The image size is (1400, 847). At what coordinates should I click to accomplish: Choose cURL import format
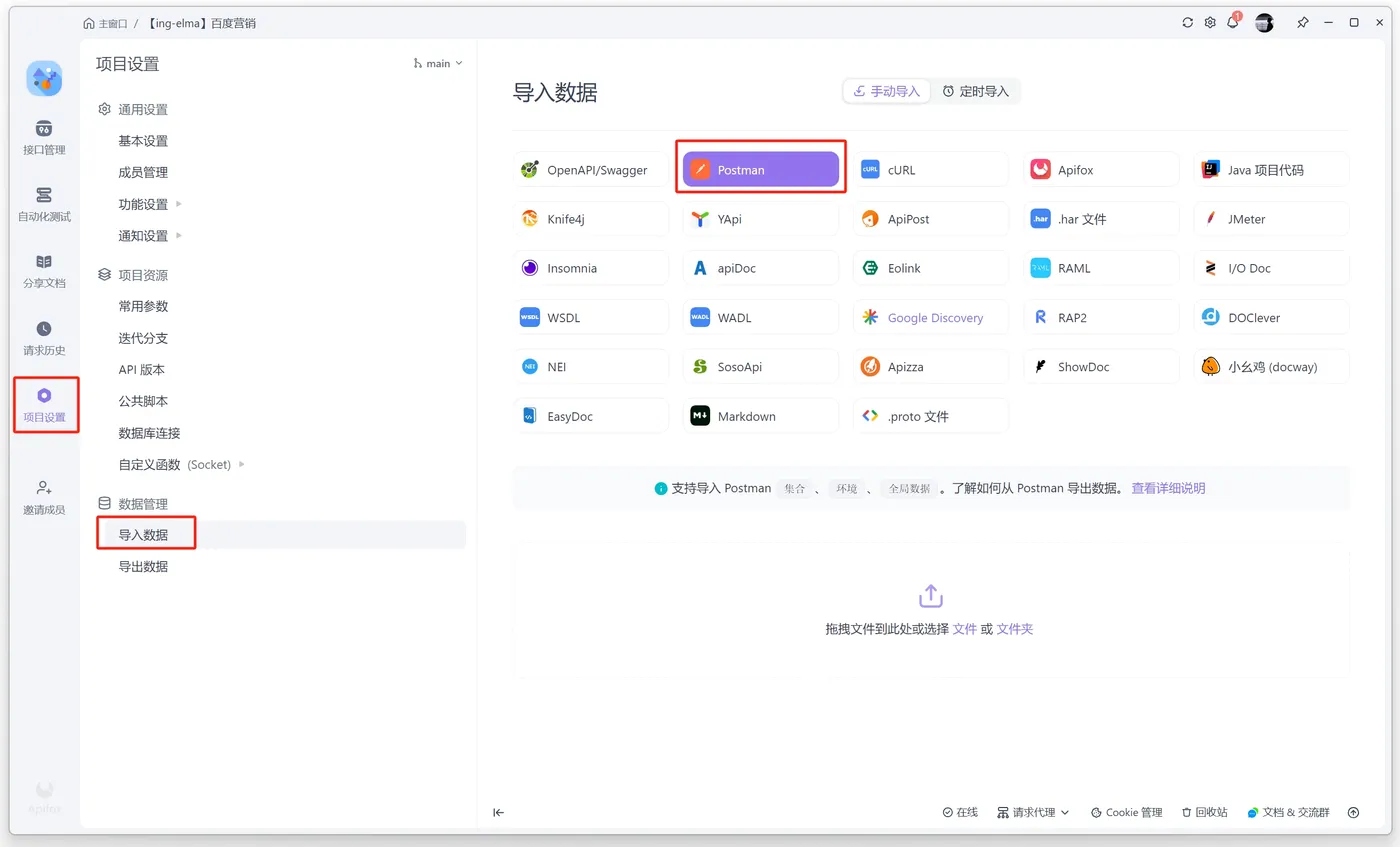point(931,170)
